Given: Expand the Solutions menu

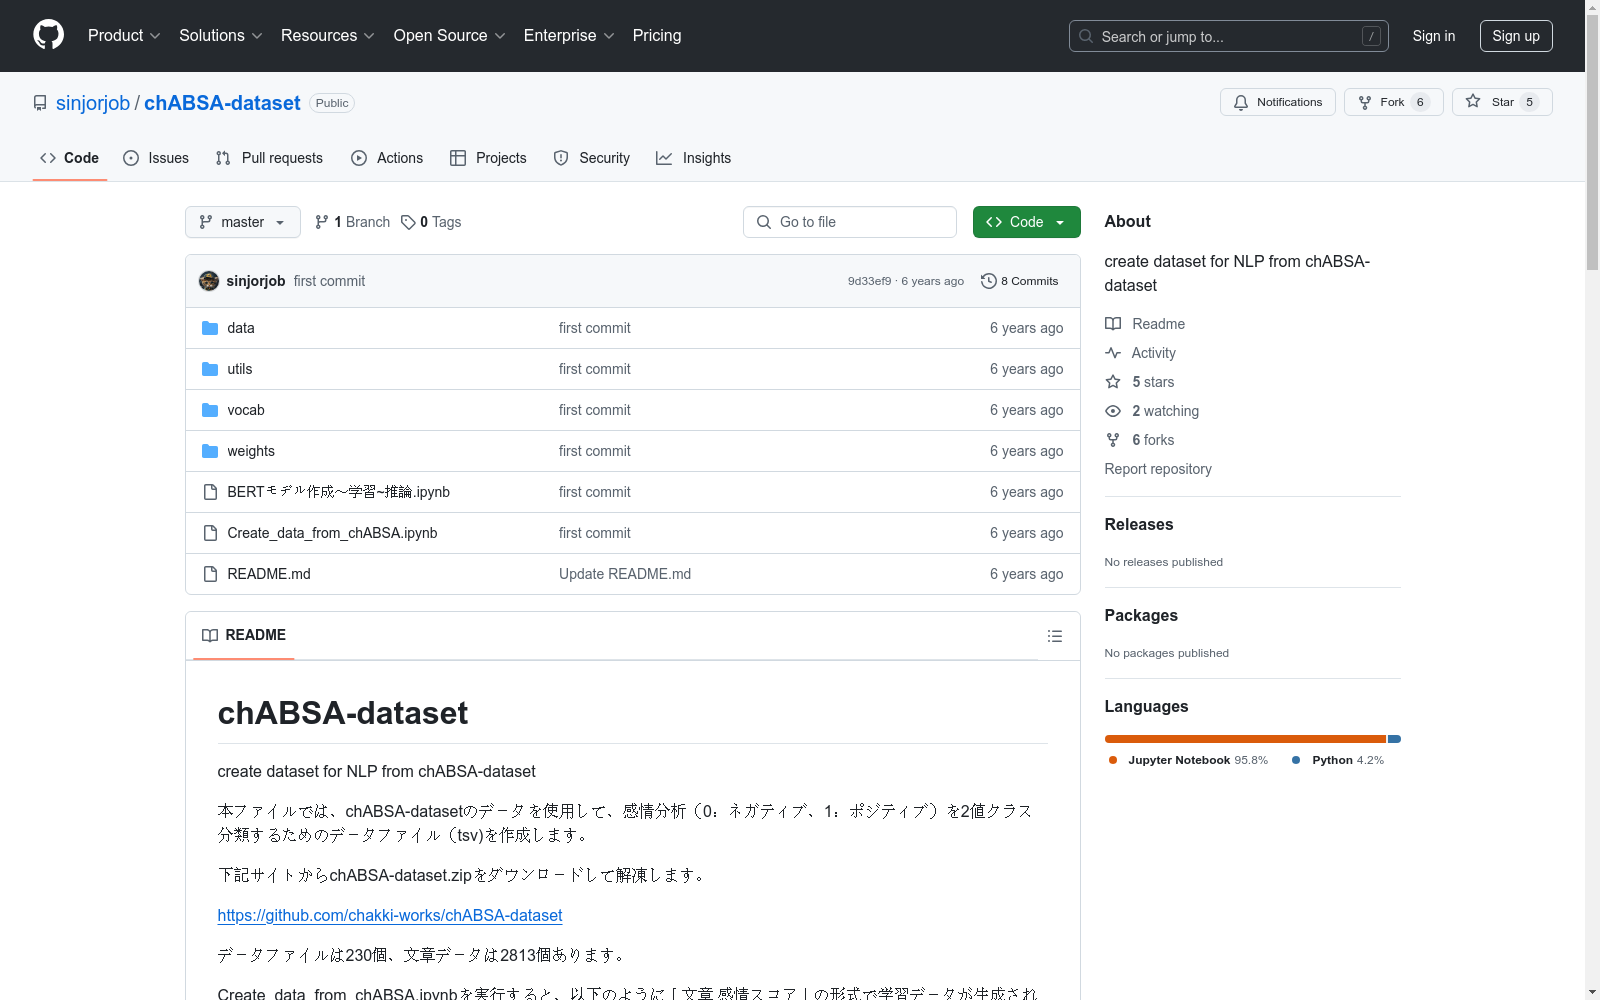Looking at the screenshot, I should (221, 35).
